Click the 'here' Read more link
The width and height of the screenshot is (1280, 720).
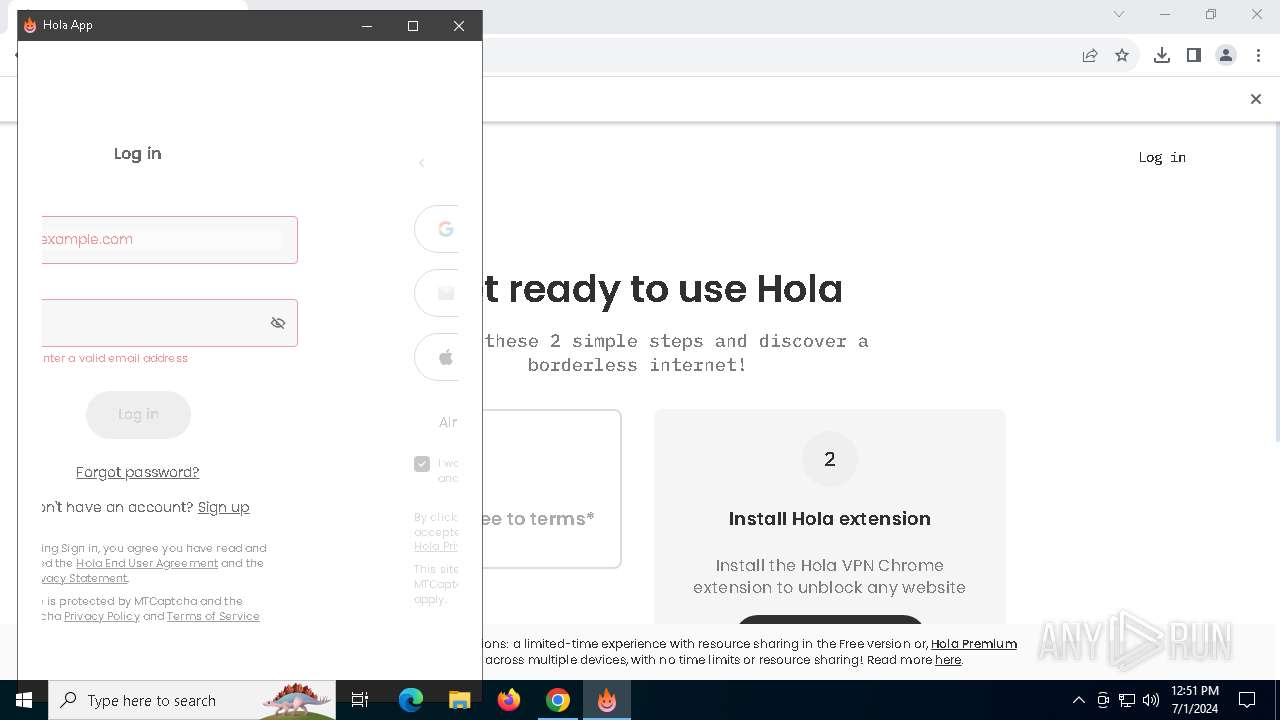tap(948, 660)
